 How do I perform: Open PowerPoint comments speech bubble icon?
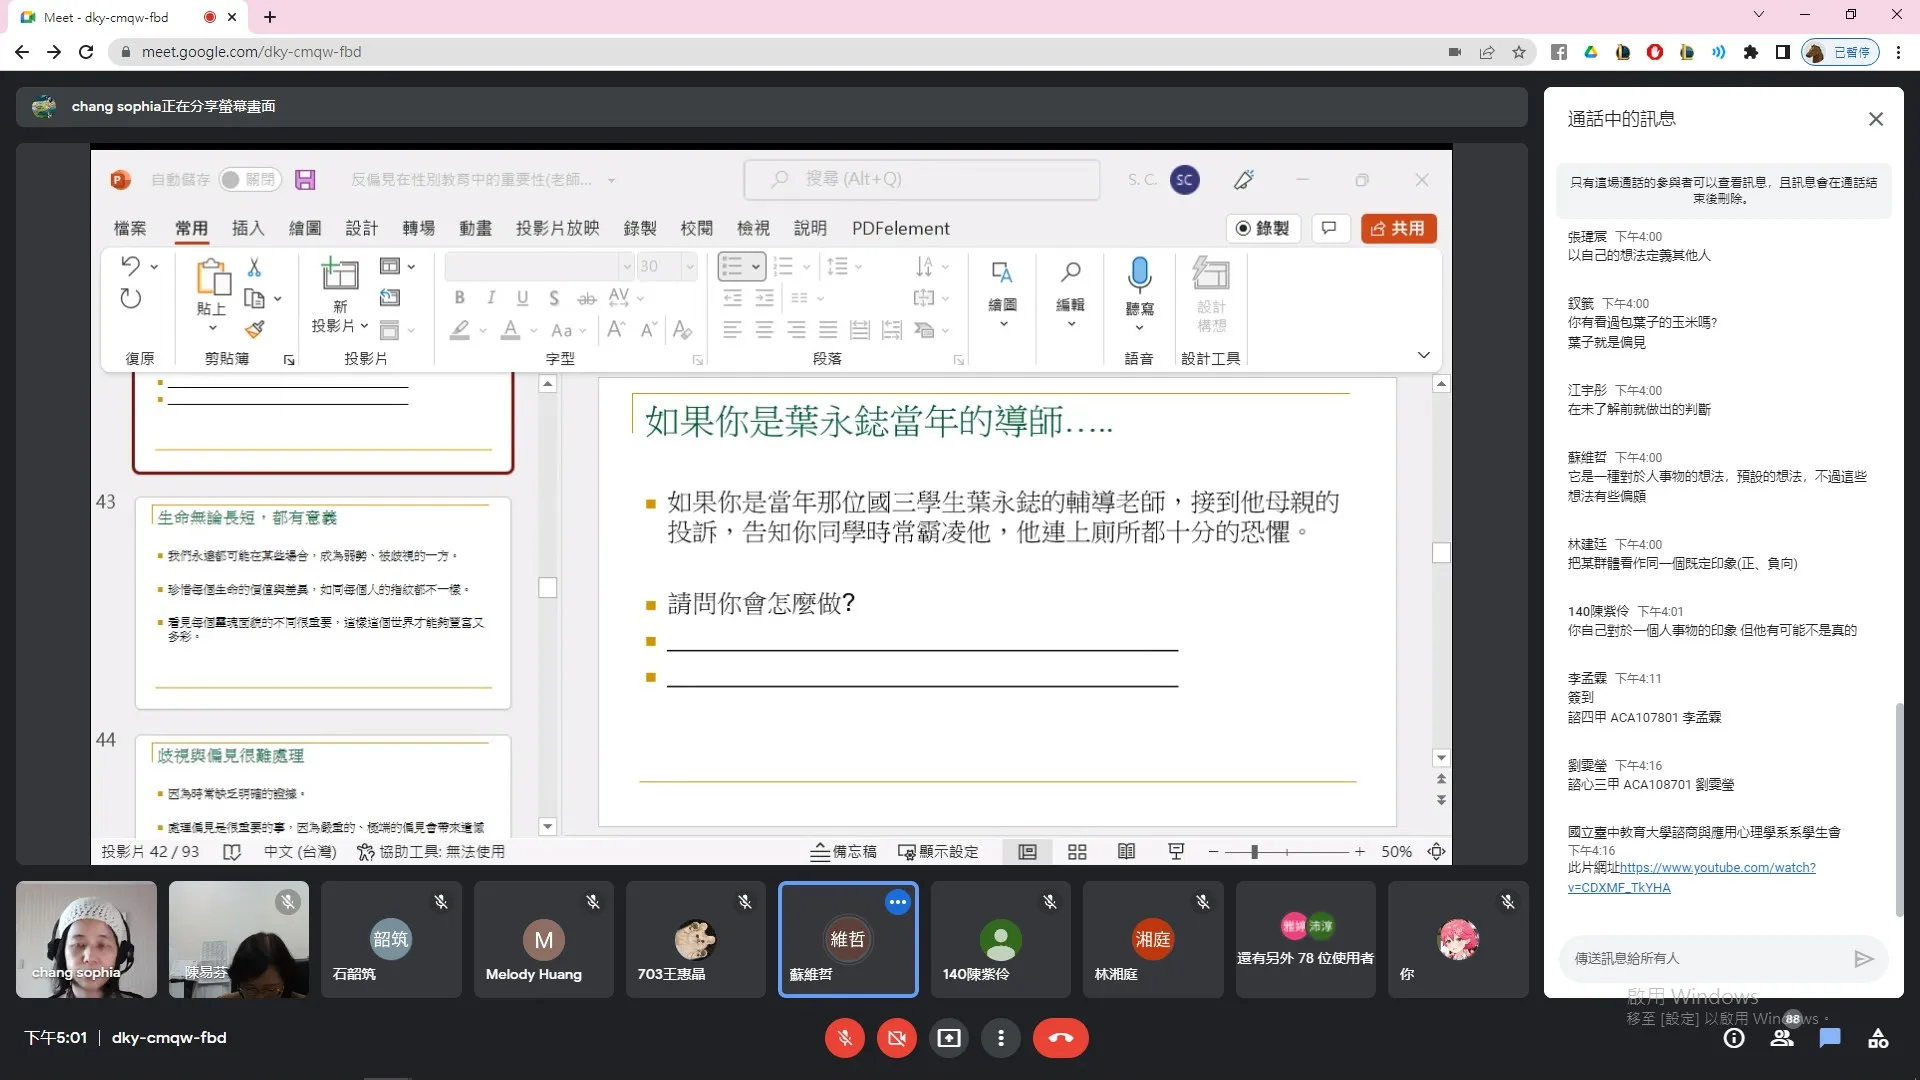click(1329, 228)
